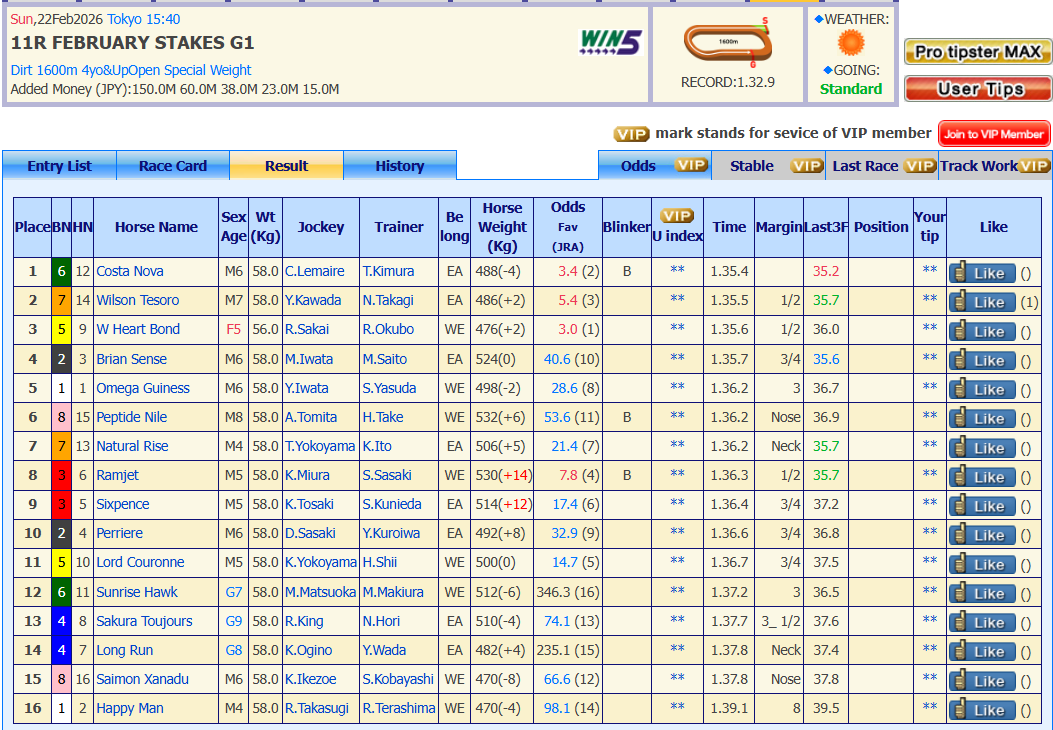Screen dimensions: 1053x730
Task: Click Peptide Nile's U index ** cell
Action: pos(677,416)
